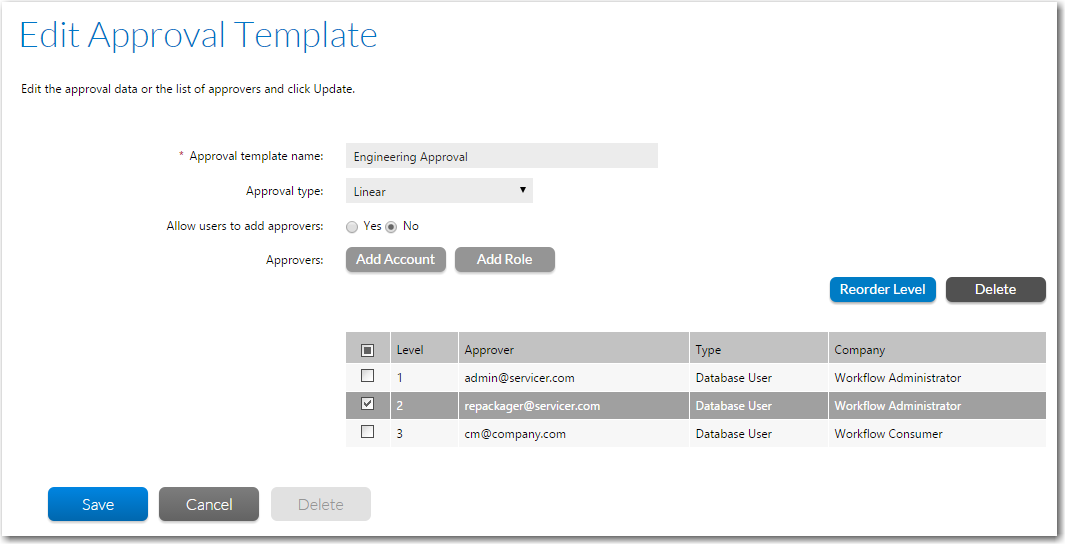Select the admin@servicer.com approver entry

(x=519, y=378)
